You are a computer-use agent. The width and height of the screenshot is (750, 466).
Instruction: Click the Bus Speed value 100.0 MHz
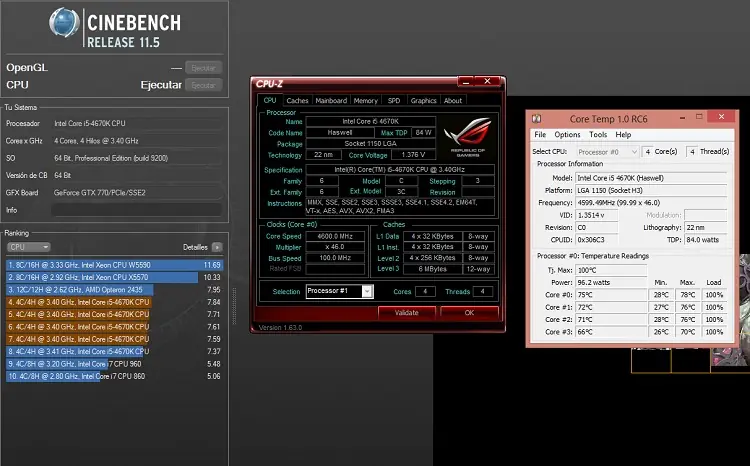coord(335,258)
